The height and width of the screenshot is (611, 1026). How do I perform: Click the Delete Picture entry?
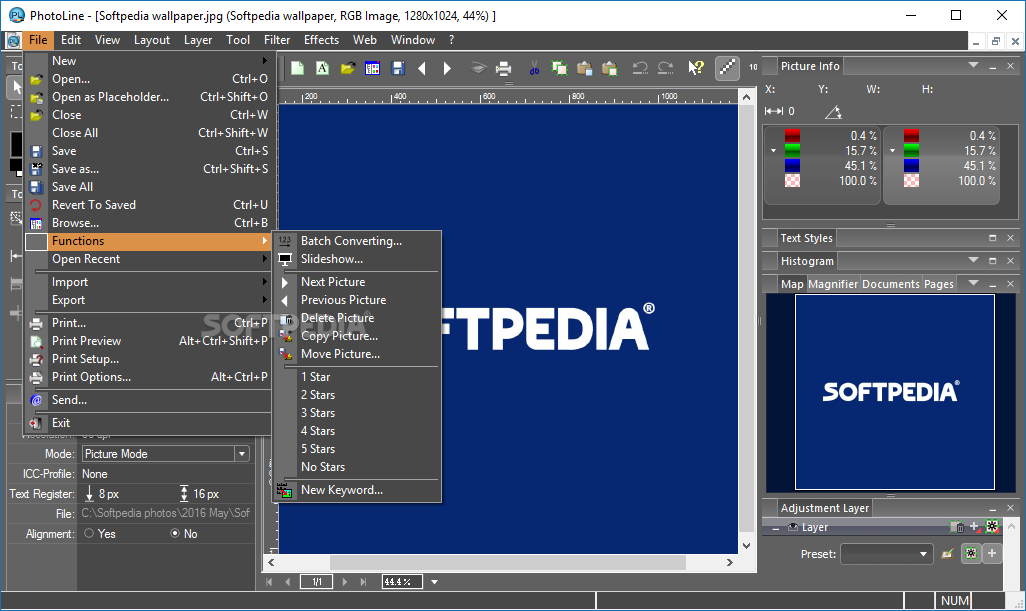357,318
